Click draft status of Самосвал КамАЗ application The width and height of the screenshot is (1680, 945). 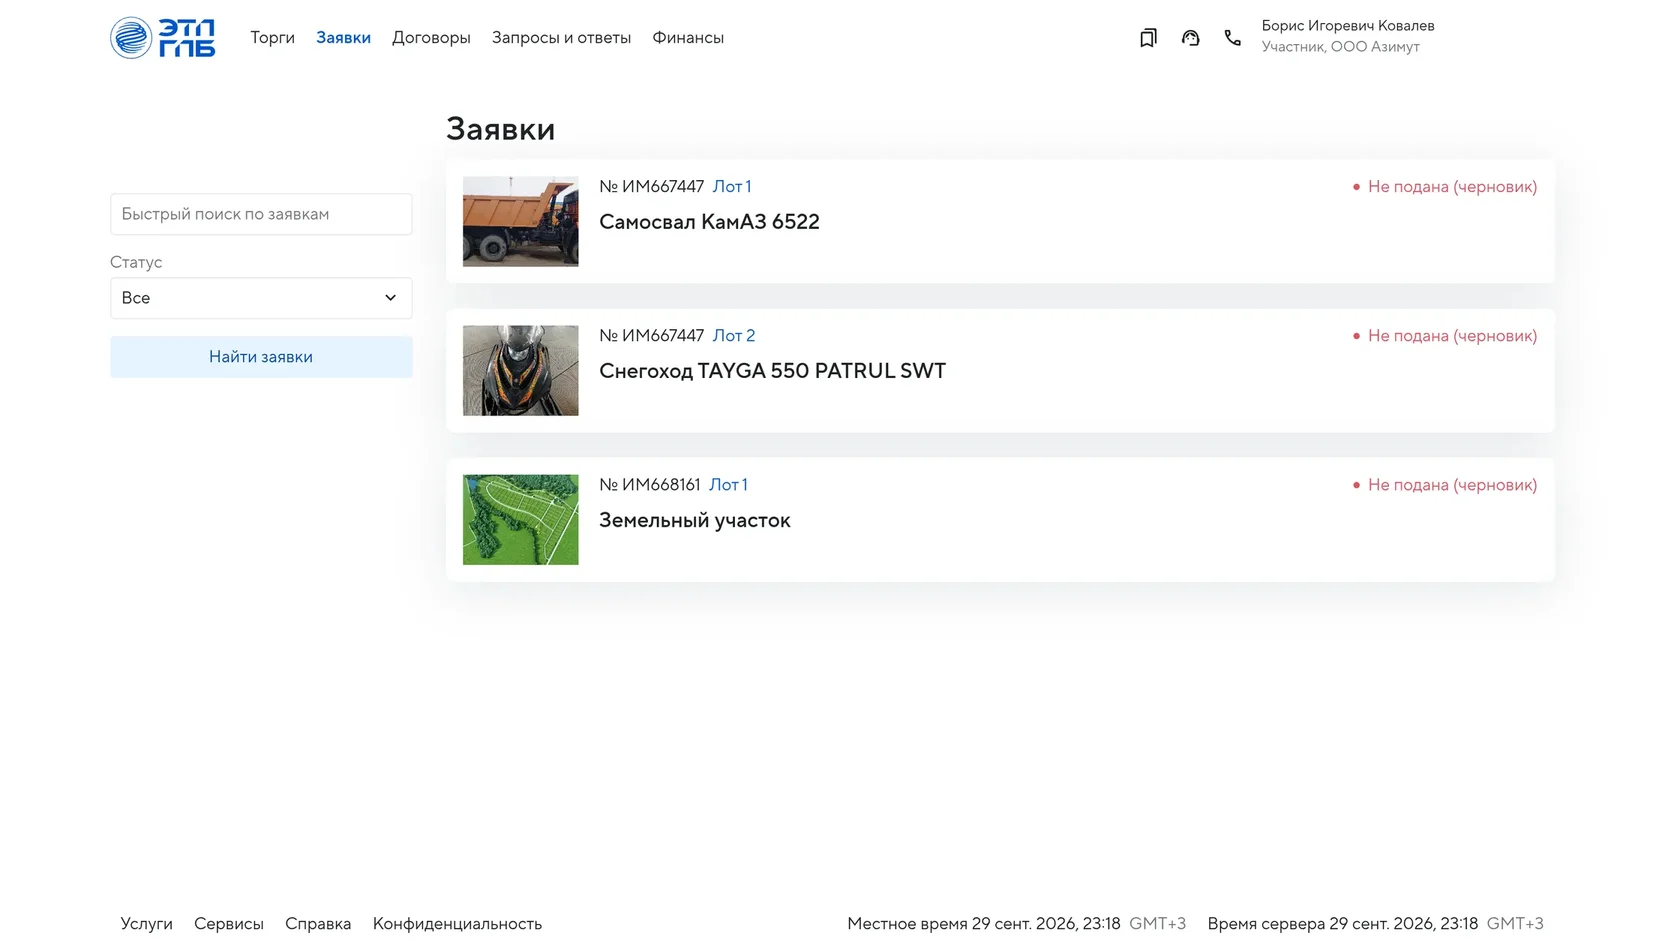(x=1444, y=187)
